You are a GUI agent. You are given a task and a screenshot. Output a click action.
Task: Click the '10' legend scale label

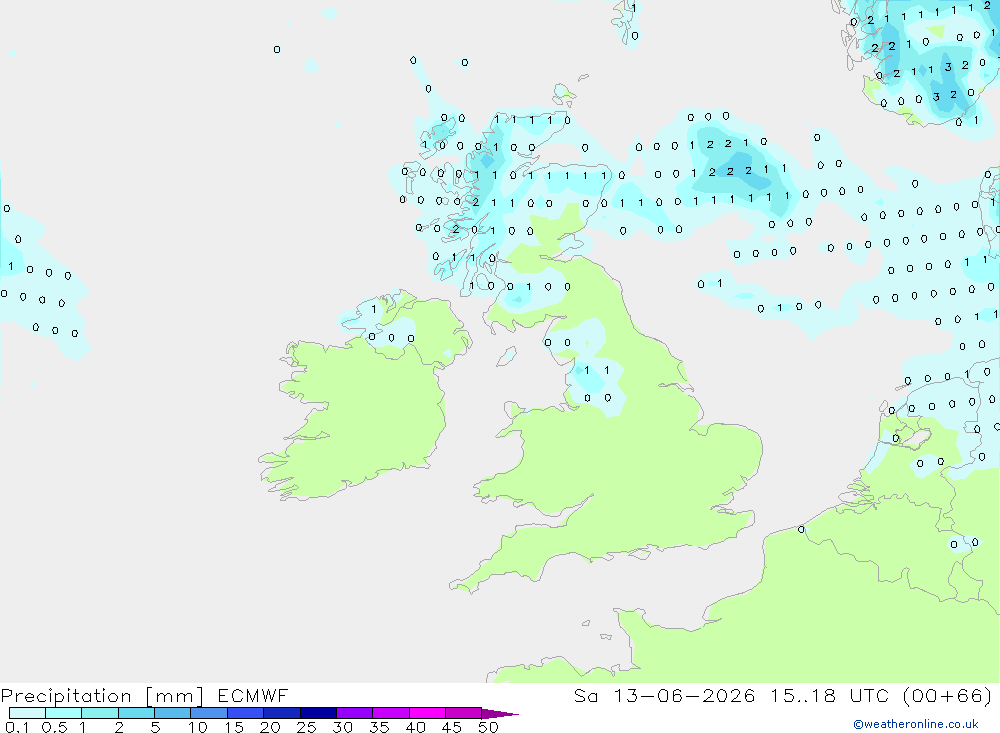197,727
